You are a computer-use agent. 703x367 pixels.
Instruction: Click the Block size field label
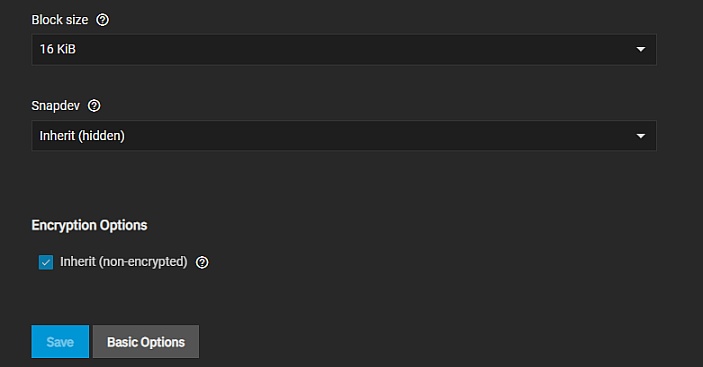pyautogui.click(x=60, y=20)
